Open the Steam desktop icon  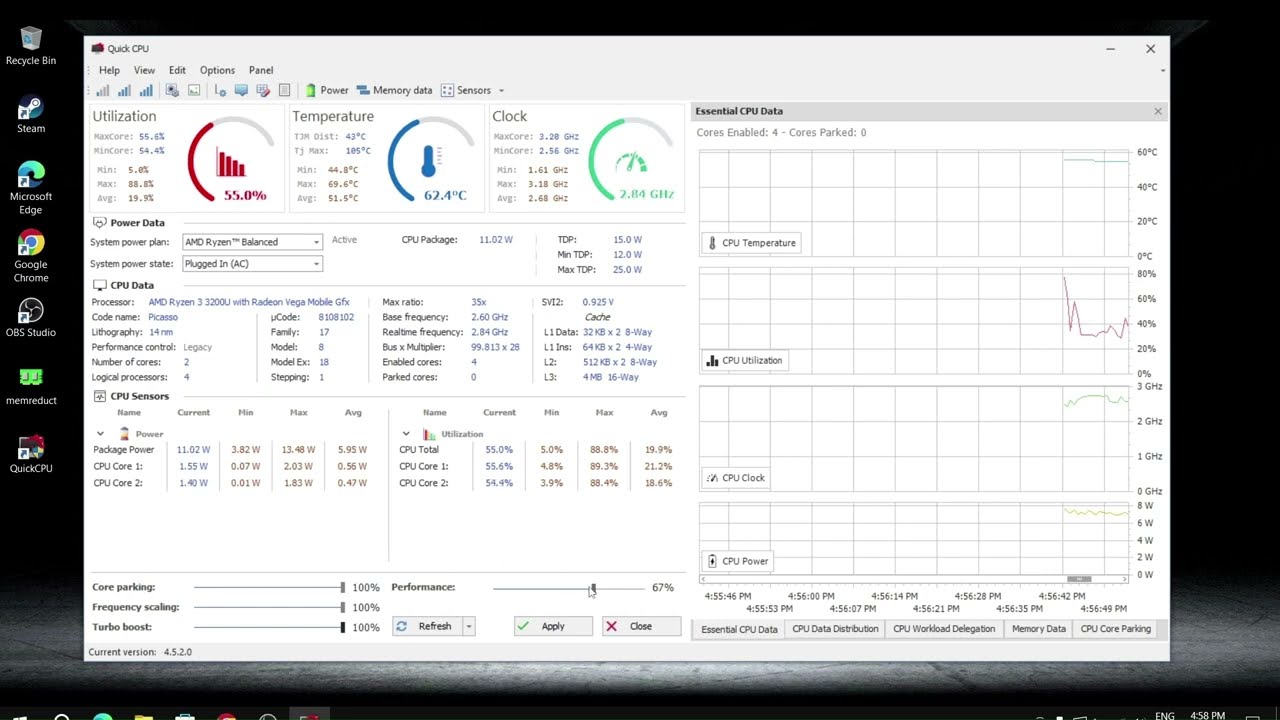tap(31, 114)
